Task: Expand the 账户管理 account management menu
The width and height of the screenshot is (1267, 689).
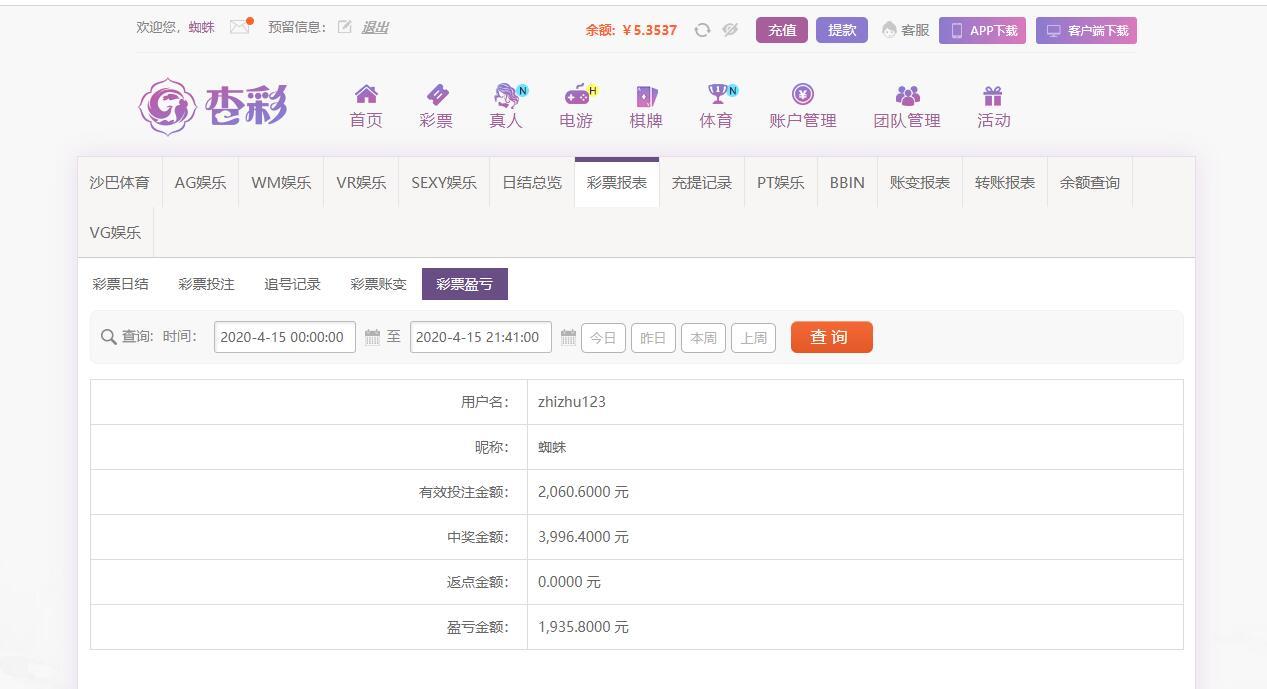Action: [x=802, y=106]
